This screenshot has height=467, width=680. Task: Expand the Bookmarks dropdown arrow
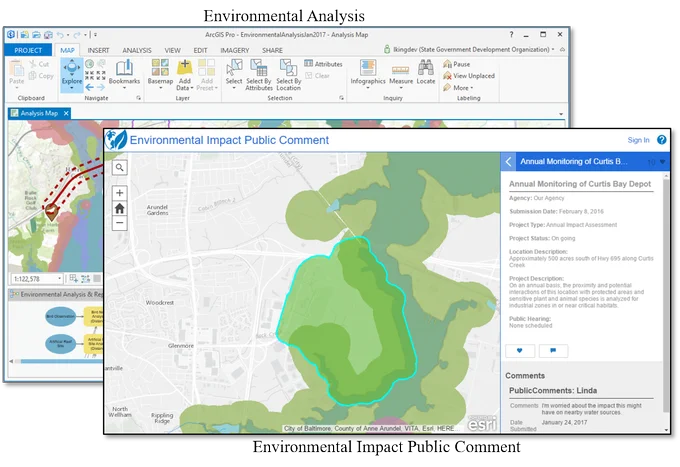(x=124, y=88)
